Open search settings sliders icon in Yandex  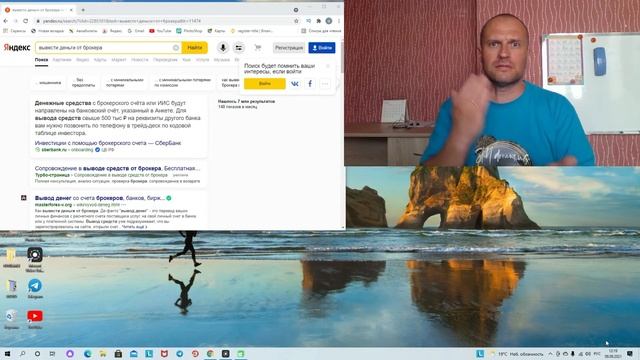pos(239,48)
